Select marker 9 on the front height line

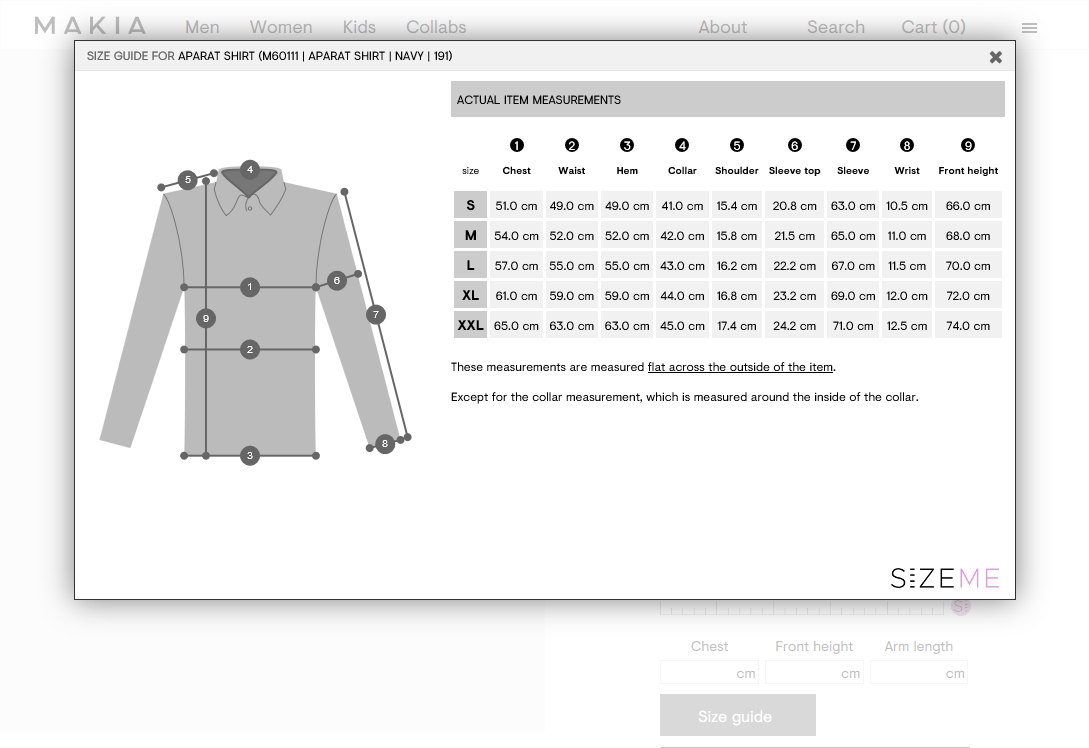point(206,319)
